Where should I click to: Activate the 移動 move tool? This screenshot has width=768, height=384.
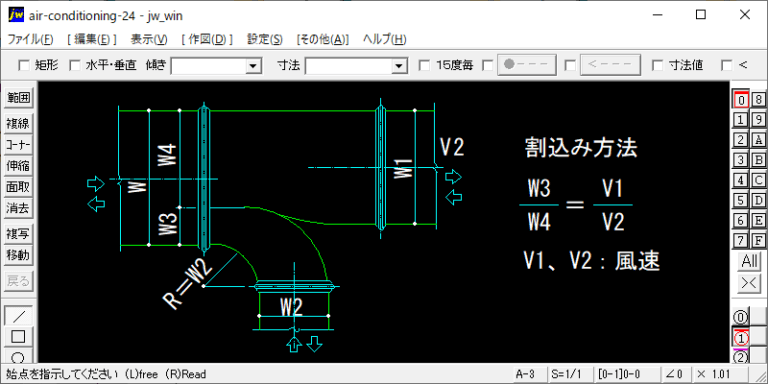click(x=19, y=255)
